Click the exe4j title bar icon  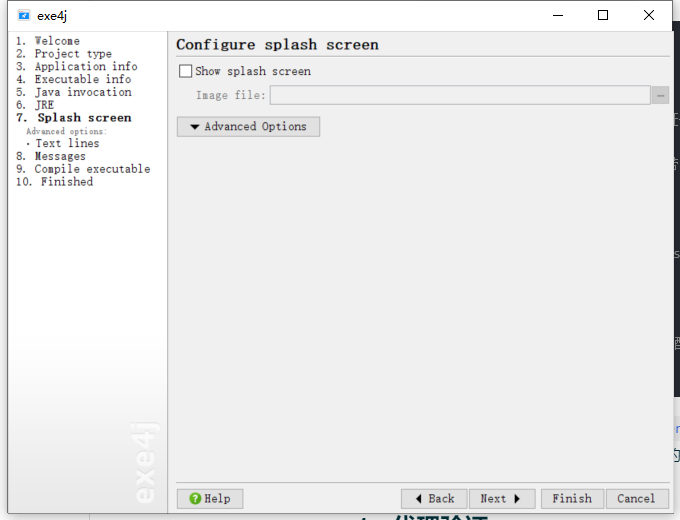[24, 15]
